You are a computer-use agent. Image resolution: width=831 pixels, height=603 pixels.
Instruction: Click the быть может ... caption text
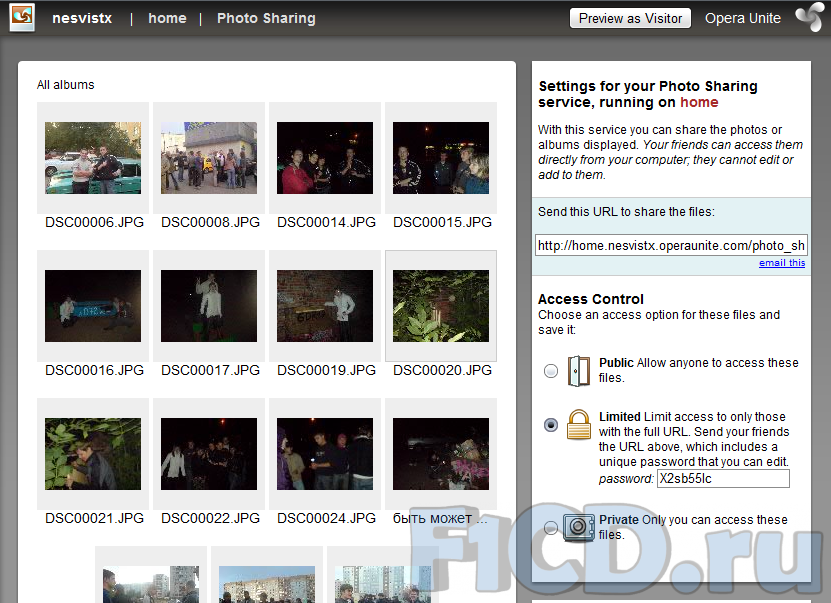click(440, 518)
